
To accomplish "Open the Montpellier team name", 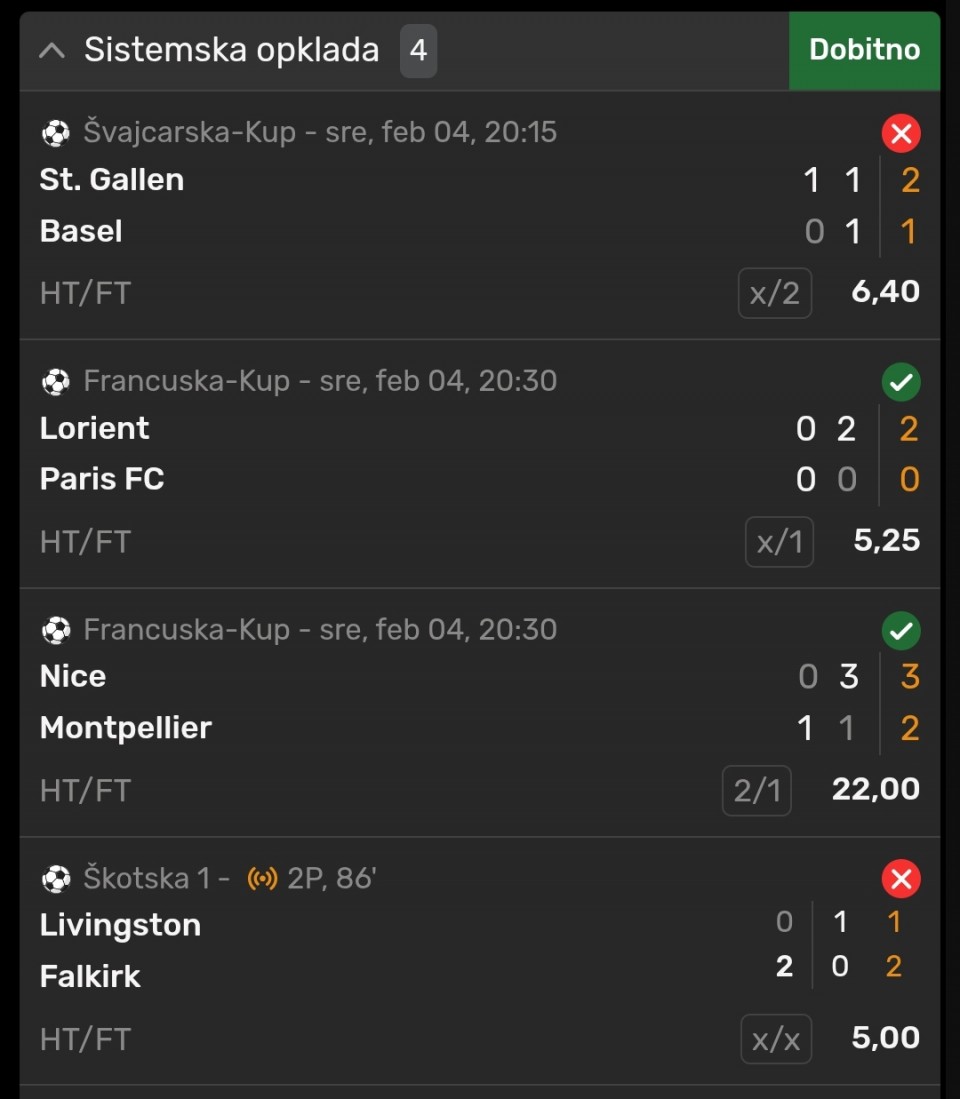I will coord(126,728).
